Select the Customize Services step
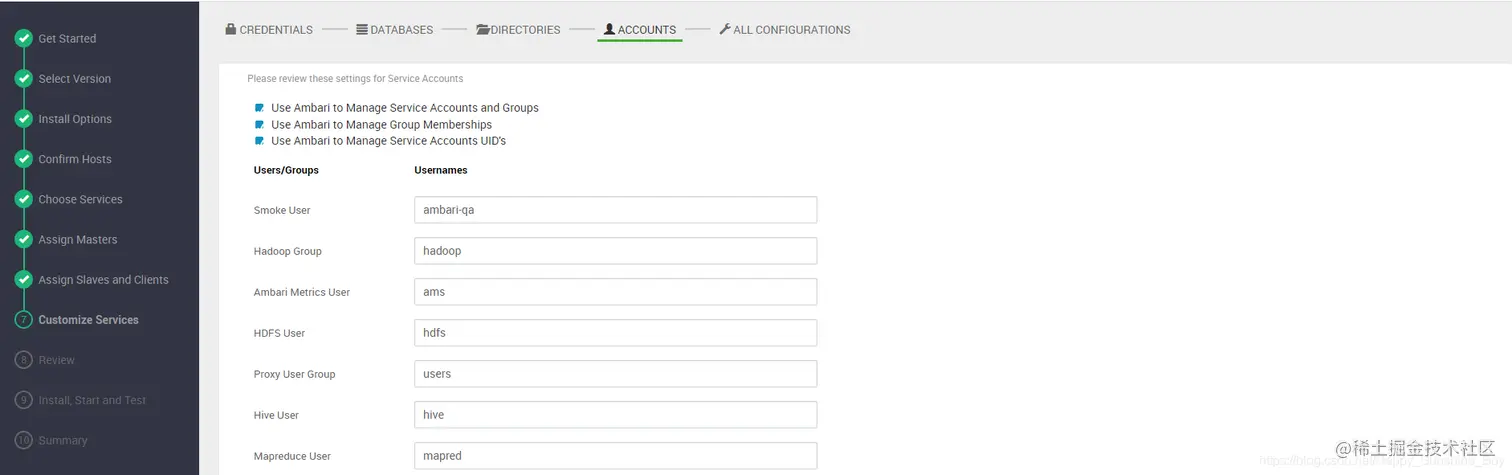This screenshot has height=475, width=1512. [x=88, y=320]
